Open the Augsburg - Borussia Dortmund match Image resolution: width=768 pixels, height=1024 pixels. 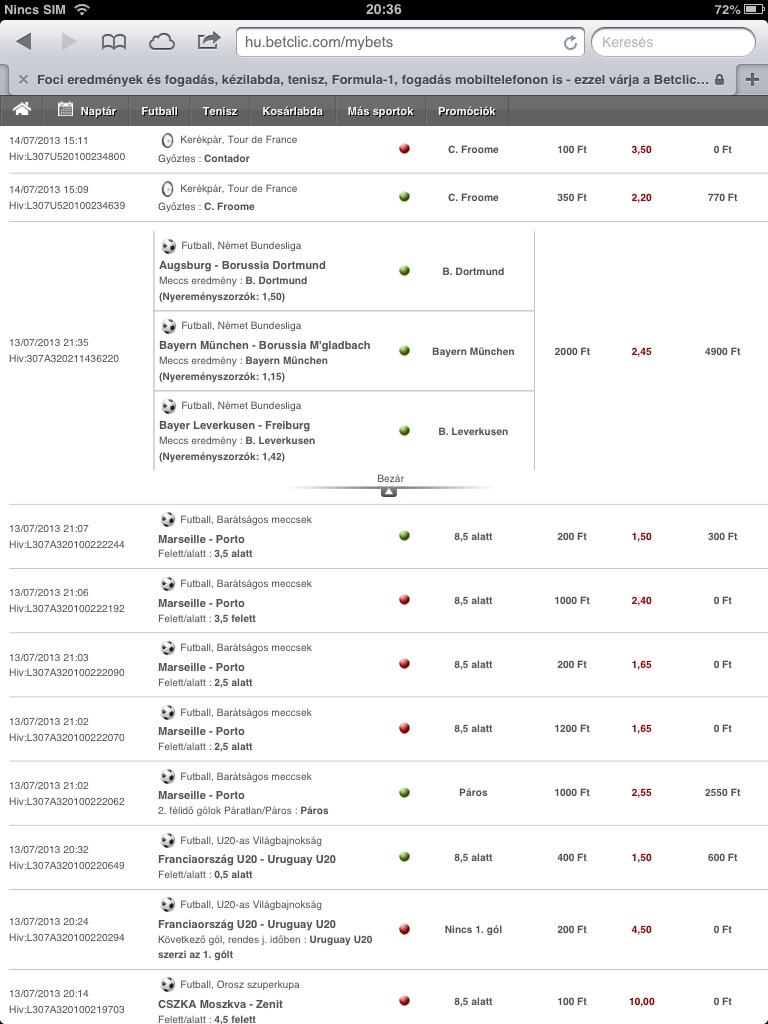242,265
